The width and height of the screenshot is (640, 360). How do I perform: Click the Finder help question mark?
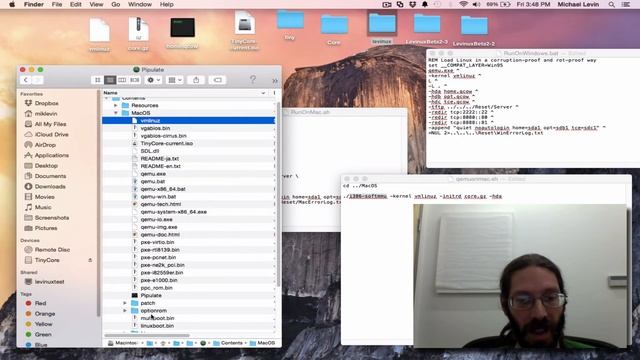[x=253, y=79]
